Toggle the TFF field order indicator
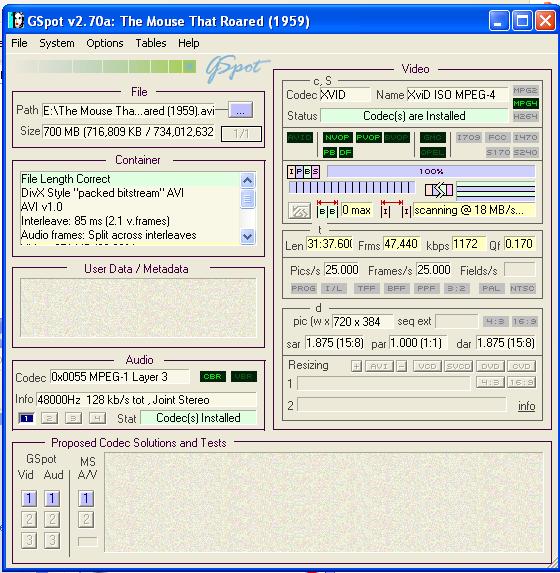This screenshot has height=573, width=560. coord(367,288)
